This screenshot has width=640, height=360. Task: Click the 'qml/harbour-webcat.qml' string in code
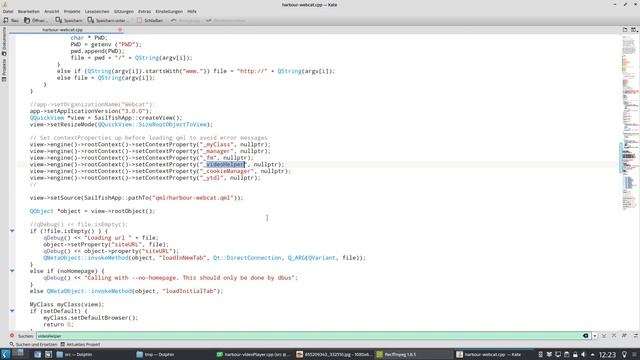click(193, 198)
